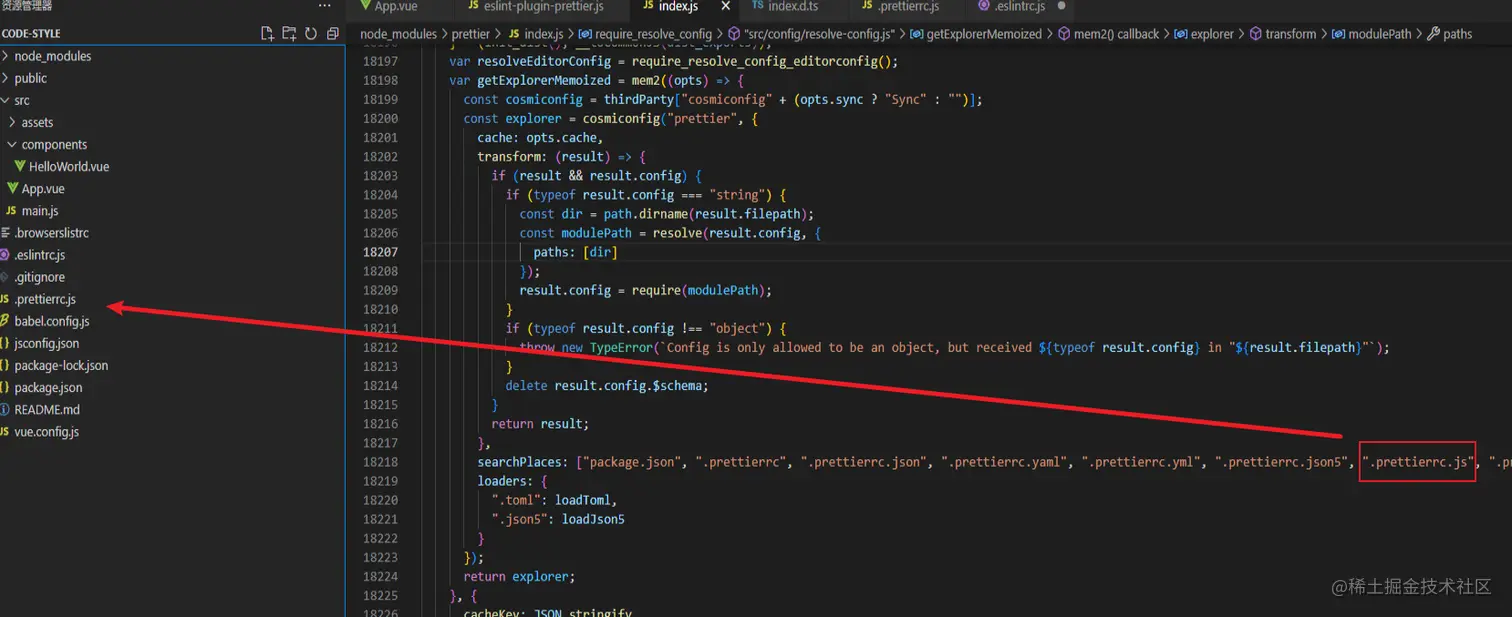The image size is (1512, 617).
Task: Collapse all folders in explorer
Action: pos(333,34)
